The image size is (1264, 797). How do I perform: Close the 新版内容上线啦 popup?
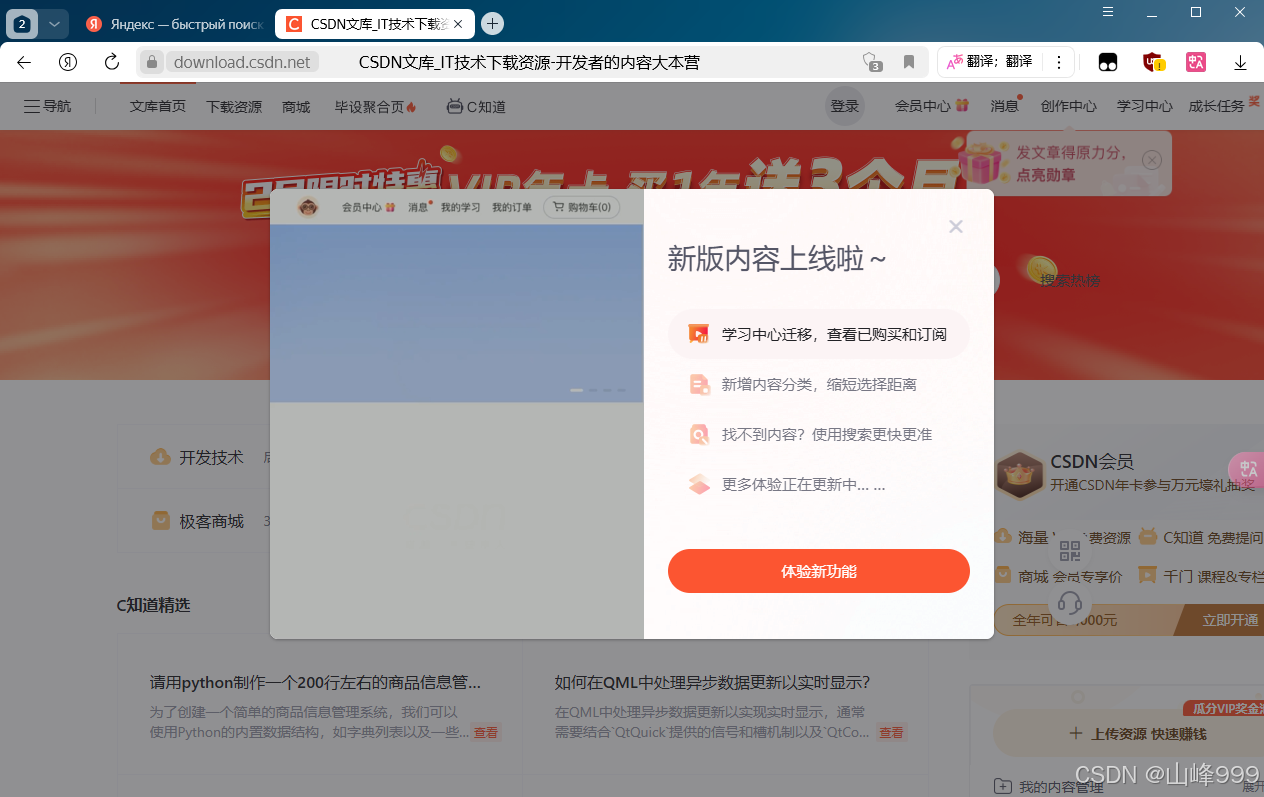(x=956, y=226)
